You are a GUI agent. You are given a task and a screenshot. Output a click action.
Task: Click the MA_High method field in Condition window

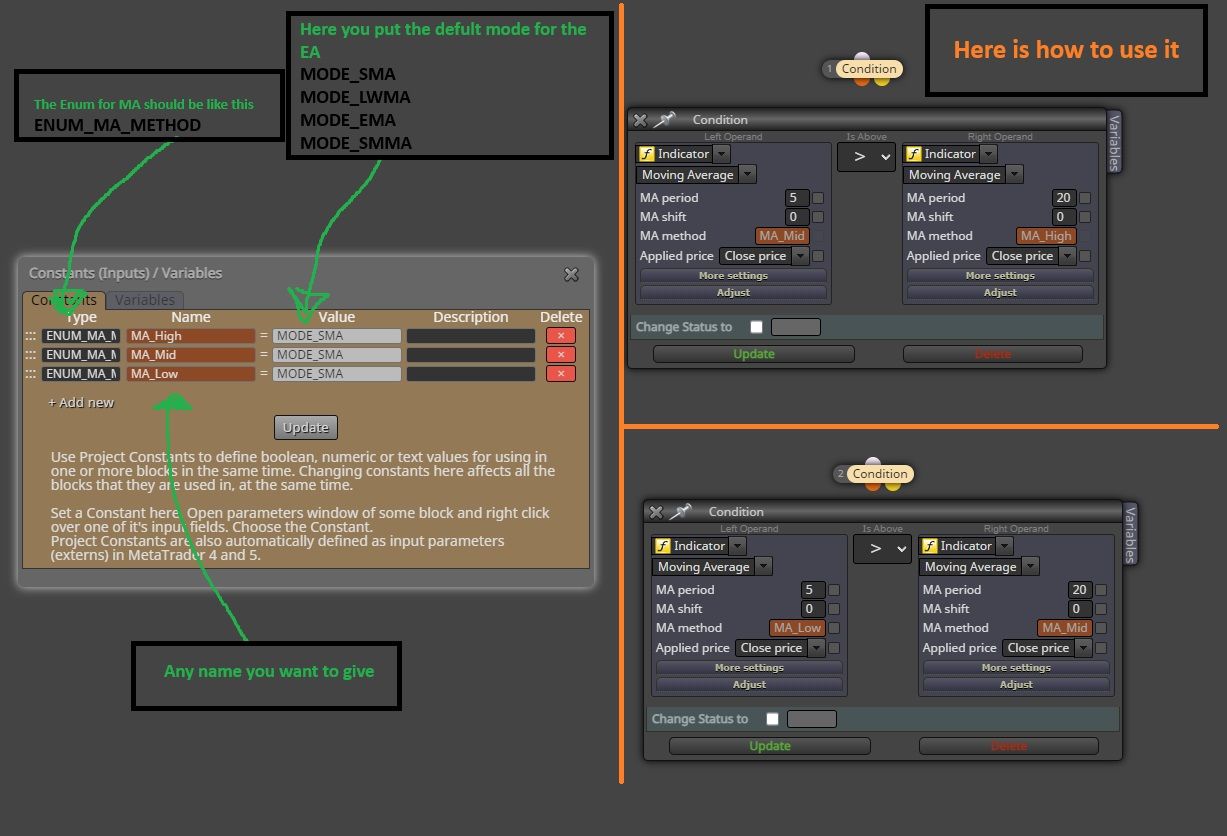(1046, 236)
